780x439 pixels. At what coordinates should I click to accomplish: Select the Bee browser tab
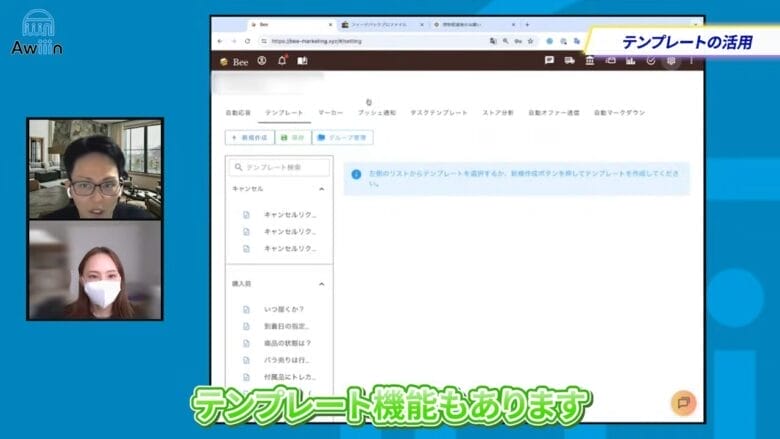coord(291,24)
